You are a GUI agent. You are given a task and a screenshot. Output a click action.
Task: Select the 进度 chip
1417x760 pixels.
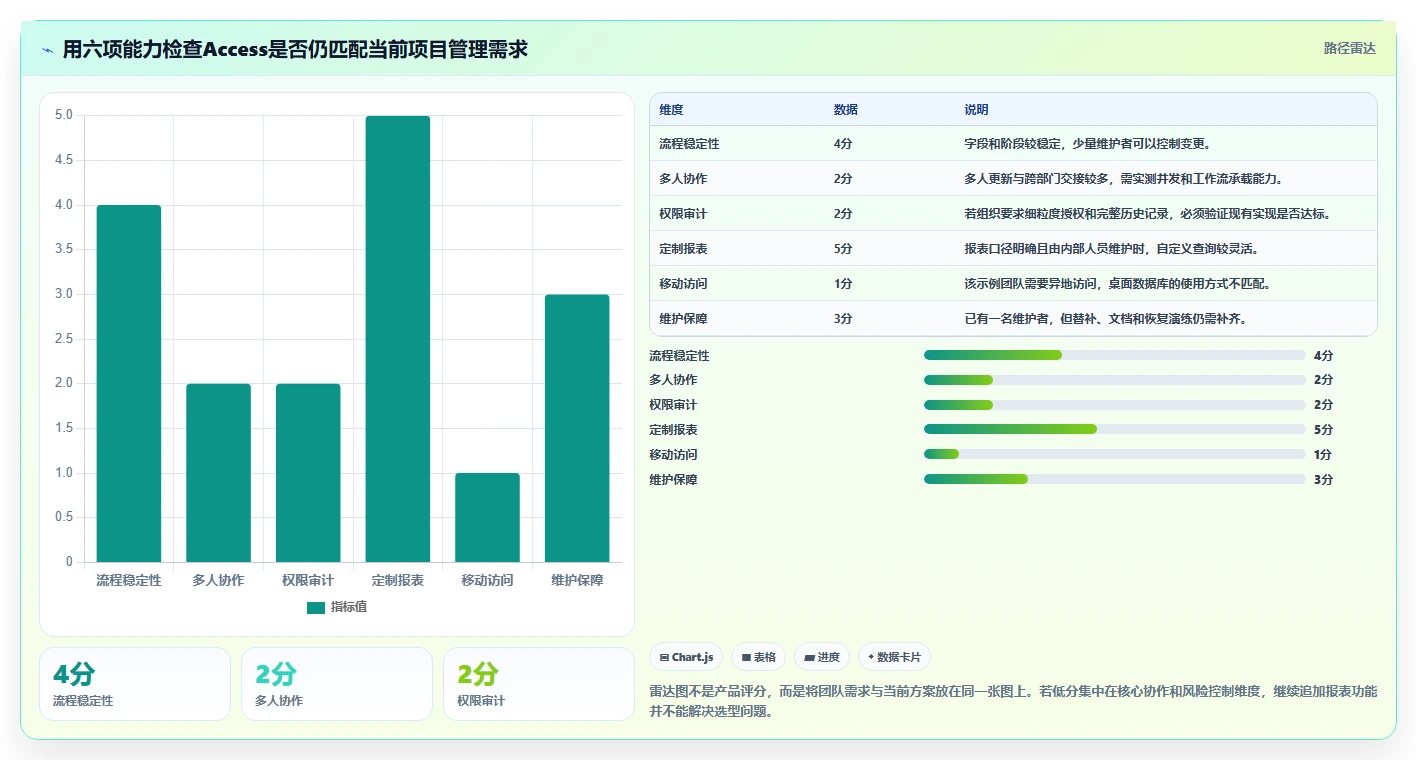(822, 657)
